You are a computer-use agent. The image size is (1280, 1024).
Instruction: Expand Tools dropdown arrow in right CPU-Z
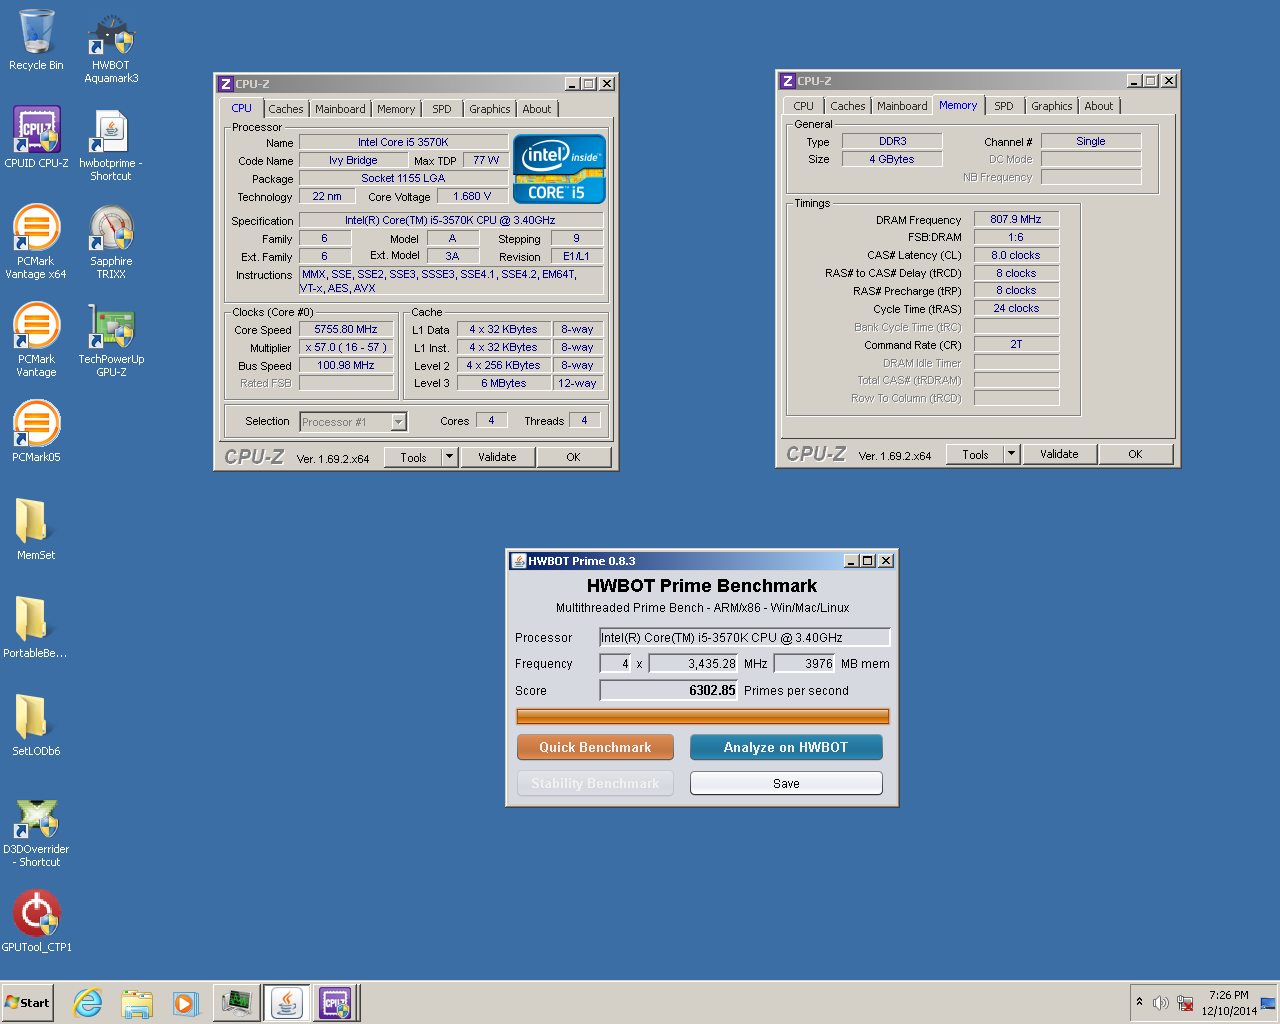(1012, 454)
